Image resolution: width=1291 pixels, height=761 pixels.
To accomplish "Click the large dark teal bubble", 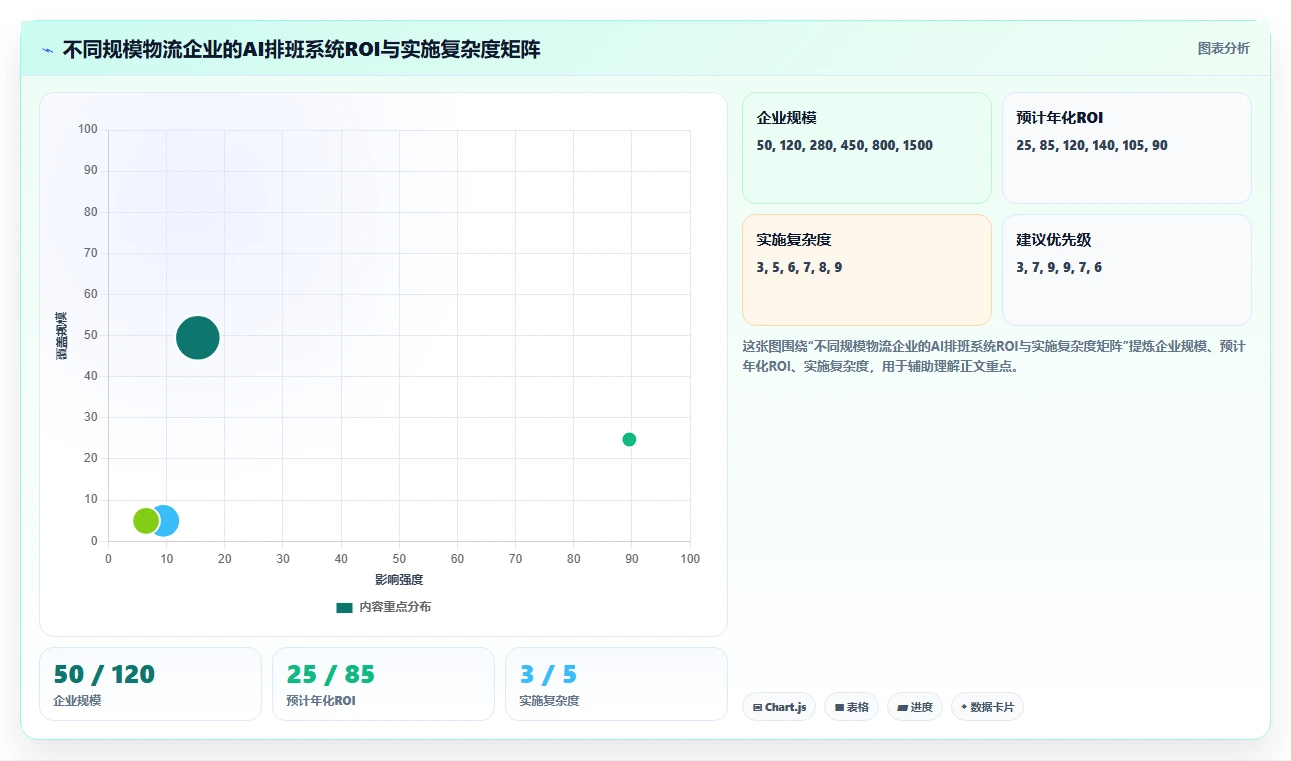I will point(198,338).
